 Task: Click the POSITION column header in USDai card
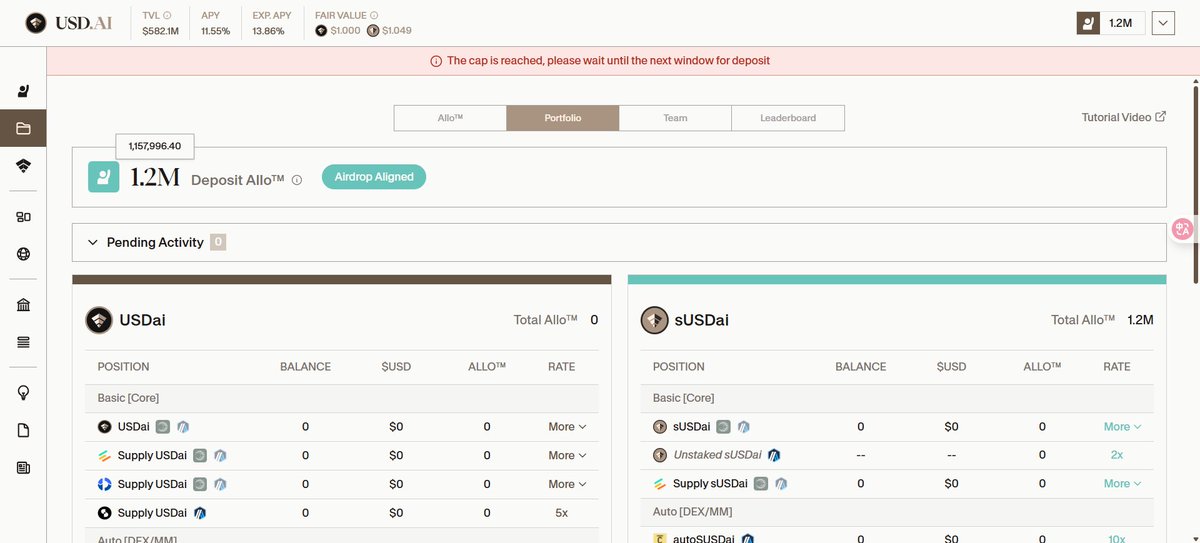click(123, 367)
